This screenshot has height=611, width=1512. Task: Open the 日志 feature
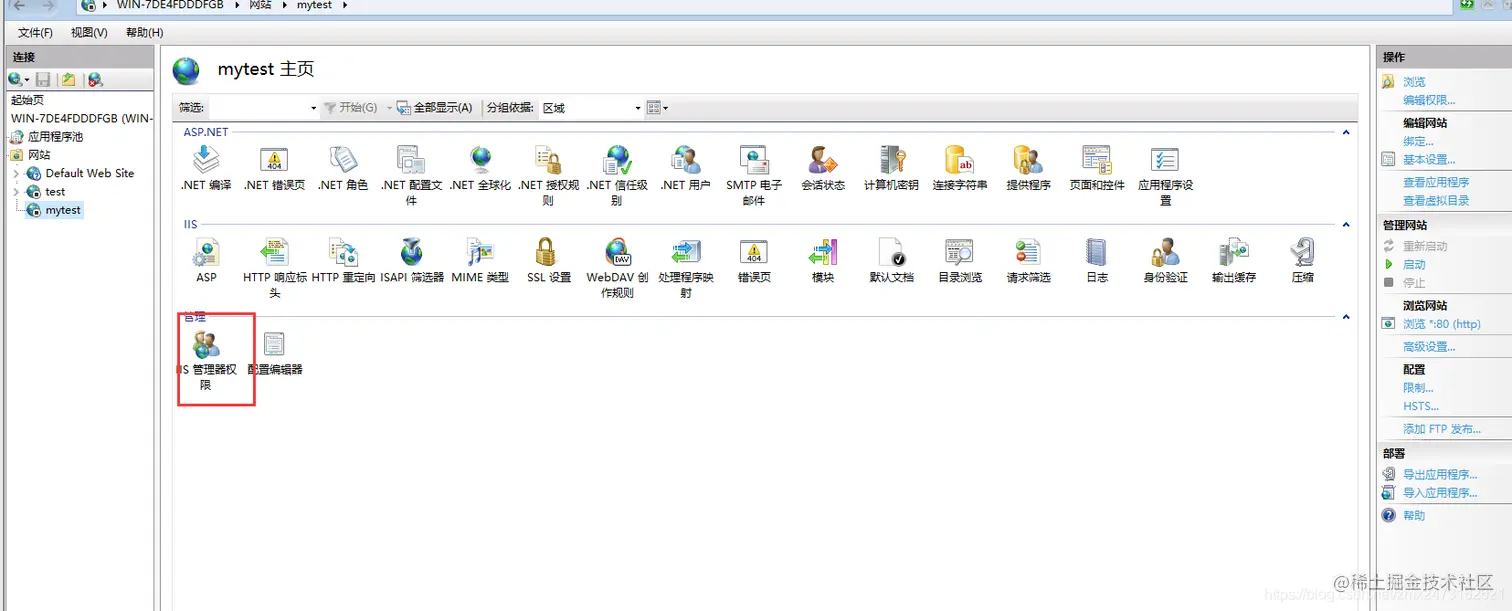click(1097, 261)
